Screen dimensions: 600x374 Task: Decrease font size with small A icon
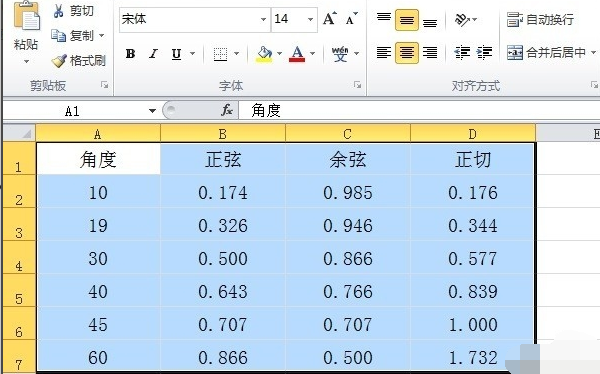(351, 18)
